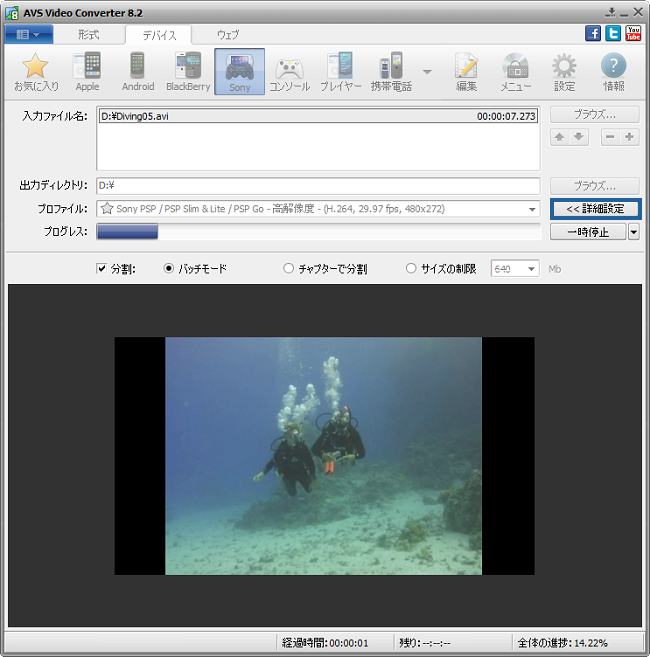Remove file with minus button

[610, 137]
